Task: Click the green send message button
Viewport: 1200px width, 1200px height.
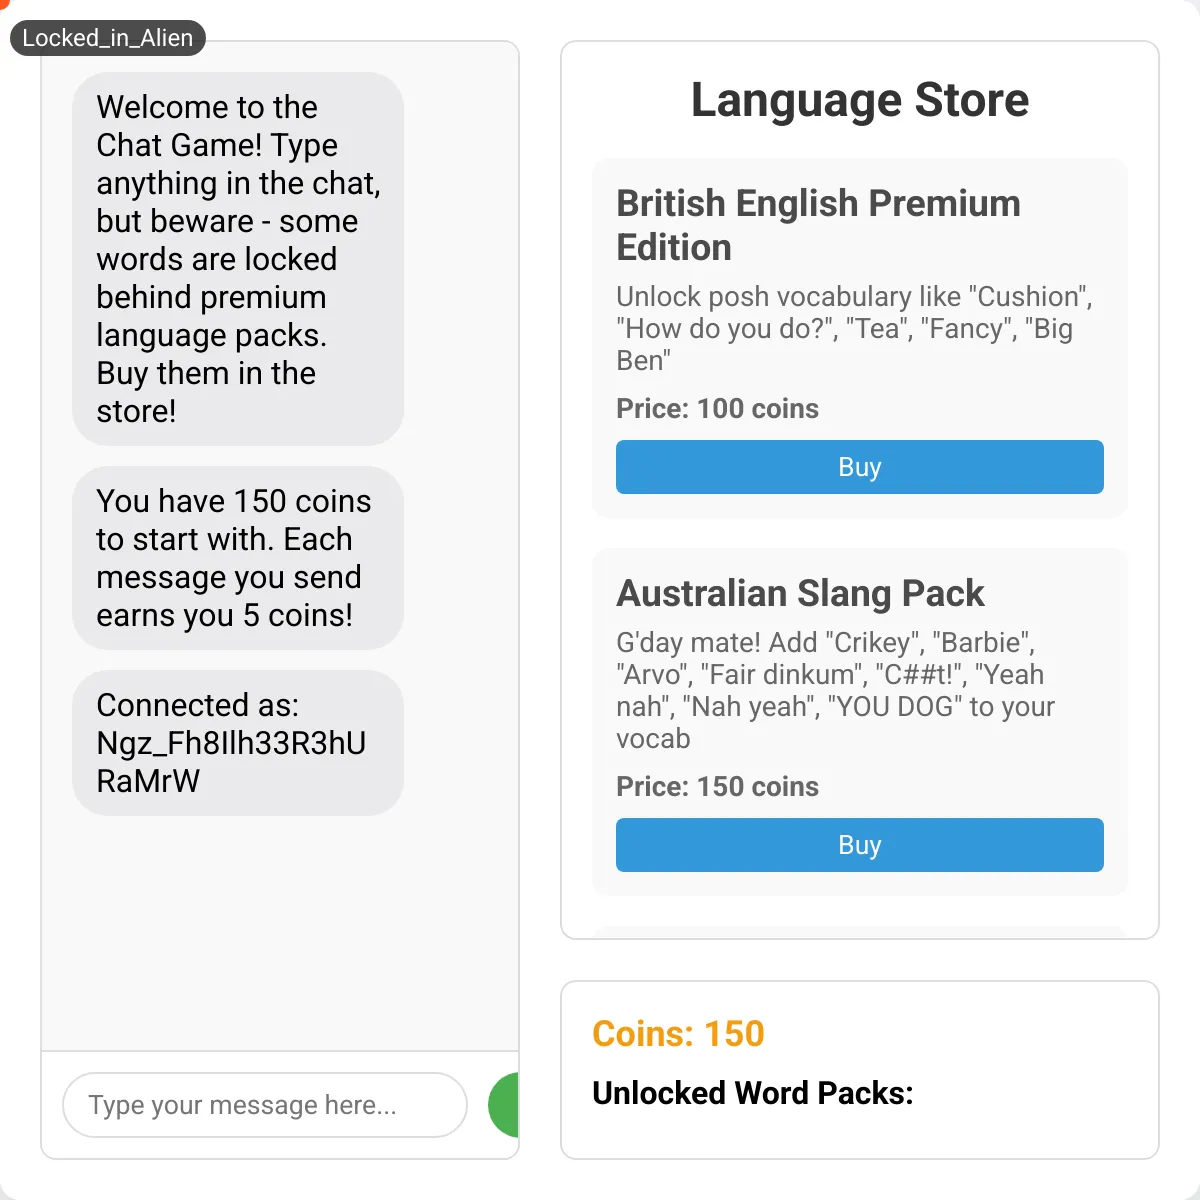Action: (504, 1105)
